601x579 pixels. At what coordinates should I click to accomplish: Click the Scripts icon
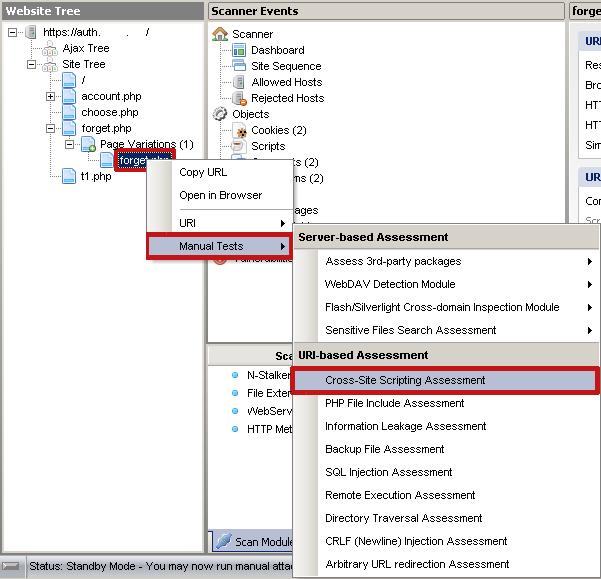(x=238, y=146)
